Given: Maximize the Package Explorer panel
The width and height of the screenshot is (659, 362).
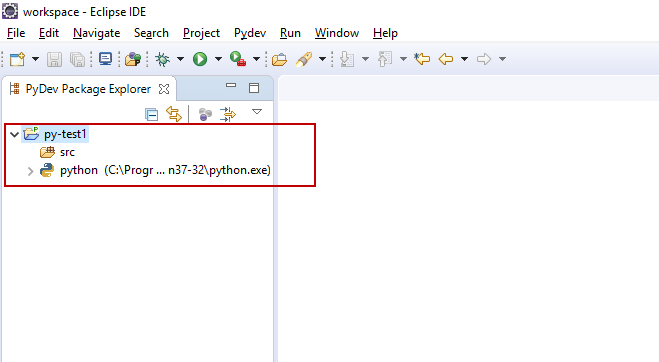Looking at the screenshot, I should coord(254,88).
